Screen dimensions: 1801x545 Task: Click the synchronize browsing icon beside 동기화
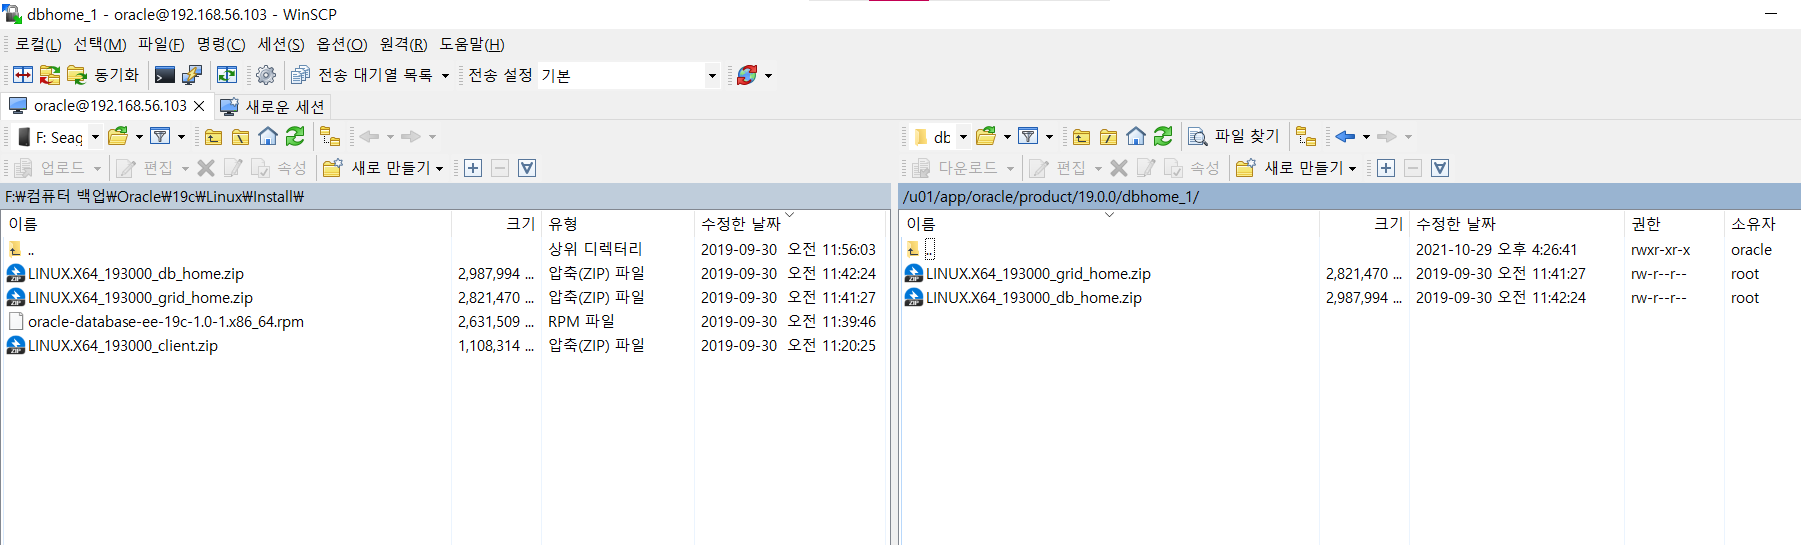(x=50, y=75)
